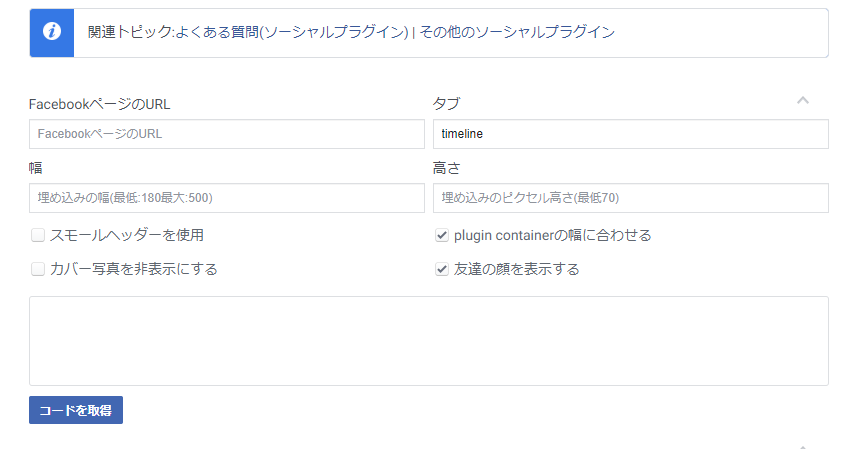This screenshot has width=850, height=449.
Task: Focus the 幅 embed width field
Action: pyautogui.click(x=227, y=198)
